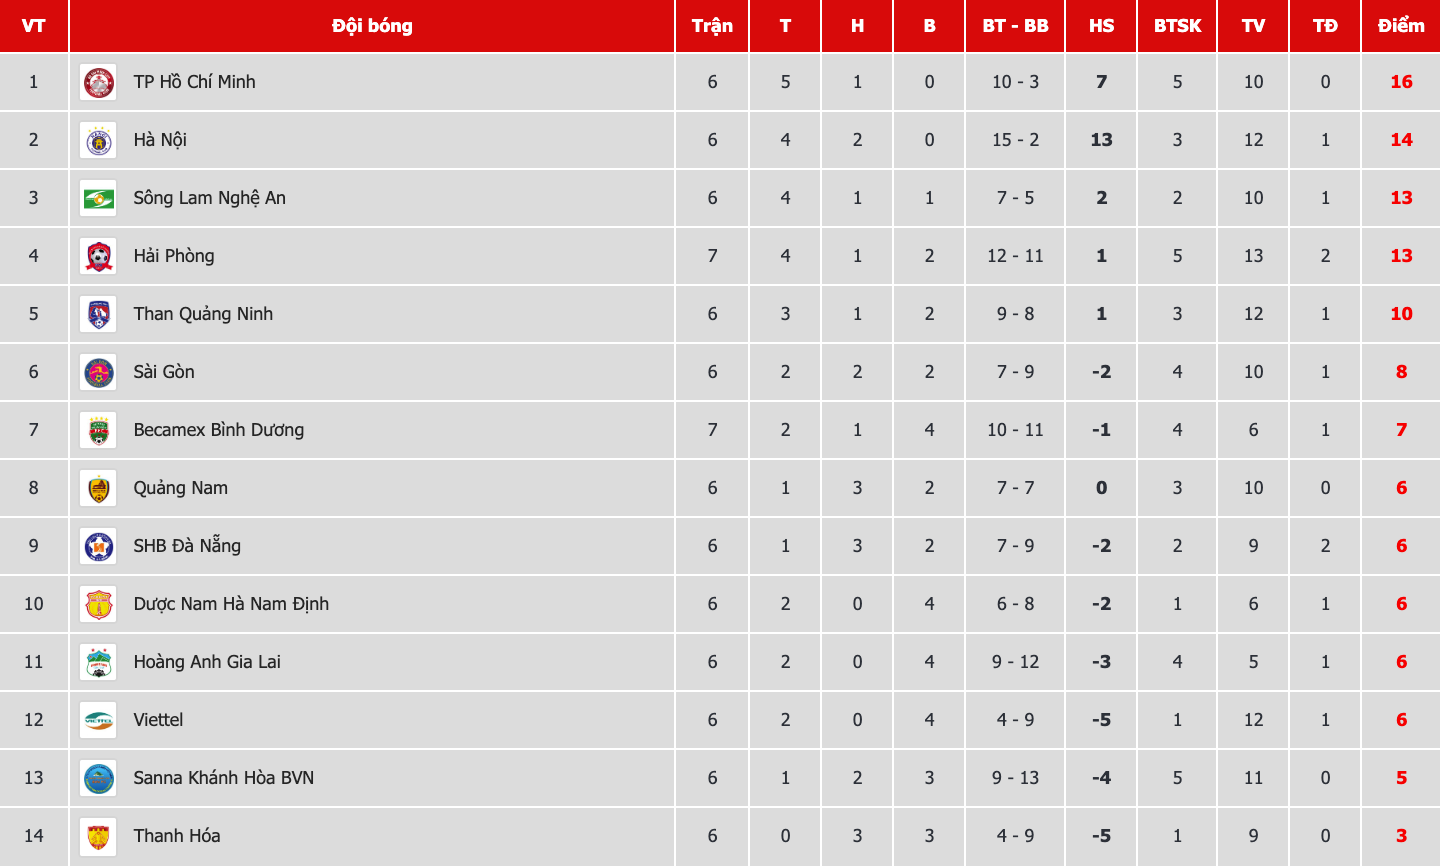The image size is (1440, 868).
Task: Click the TP Hồ Chí Minh club logo
Action: [x=98, y=82]
